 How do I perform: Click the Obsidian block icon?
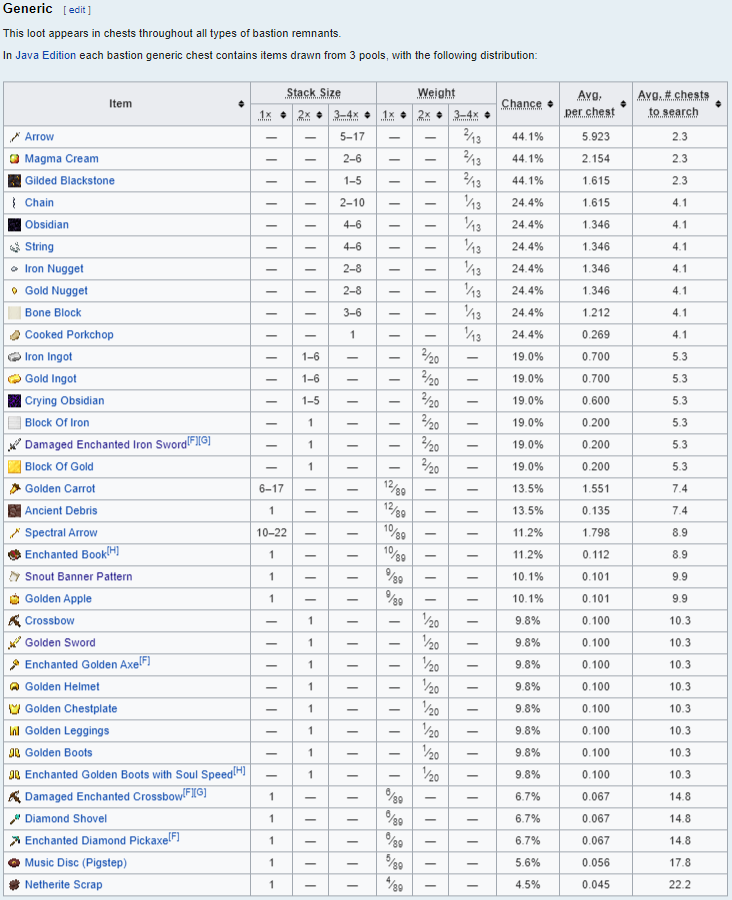click(x=15, y=225)
